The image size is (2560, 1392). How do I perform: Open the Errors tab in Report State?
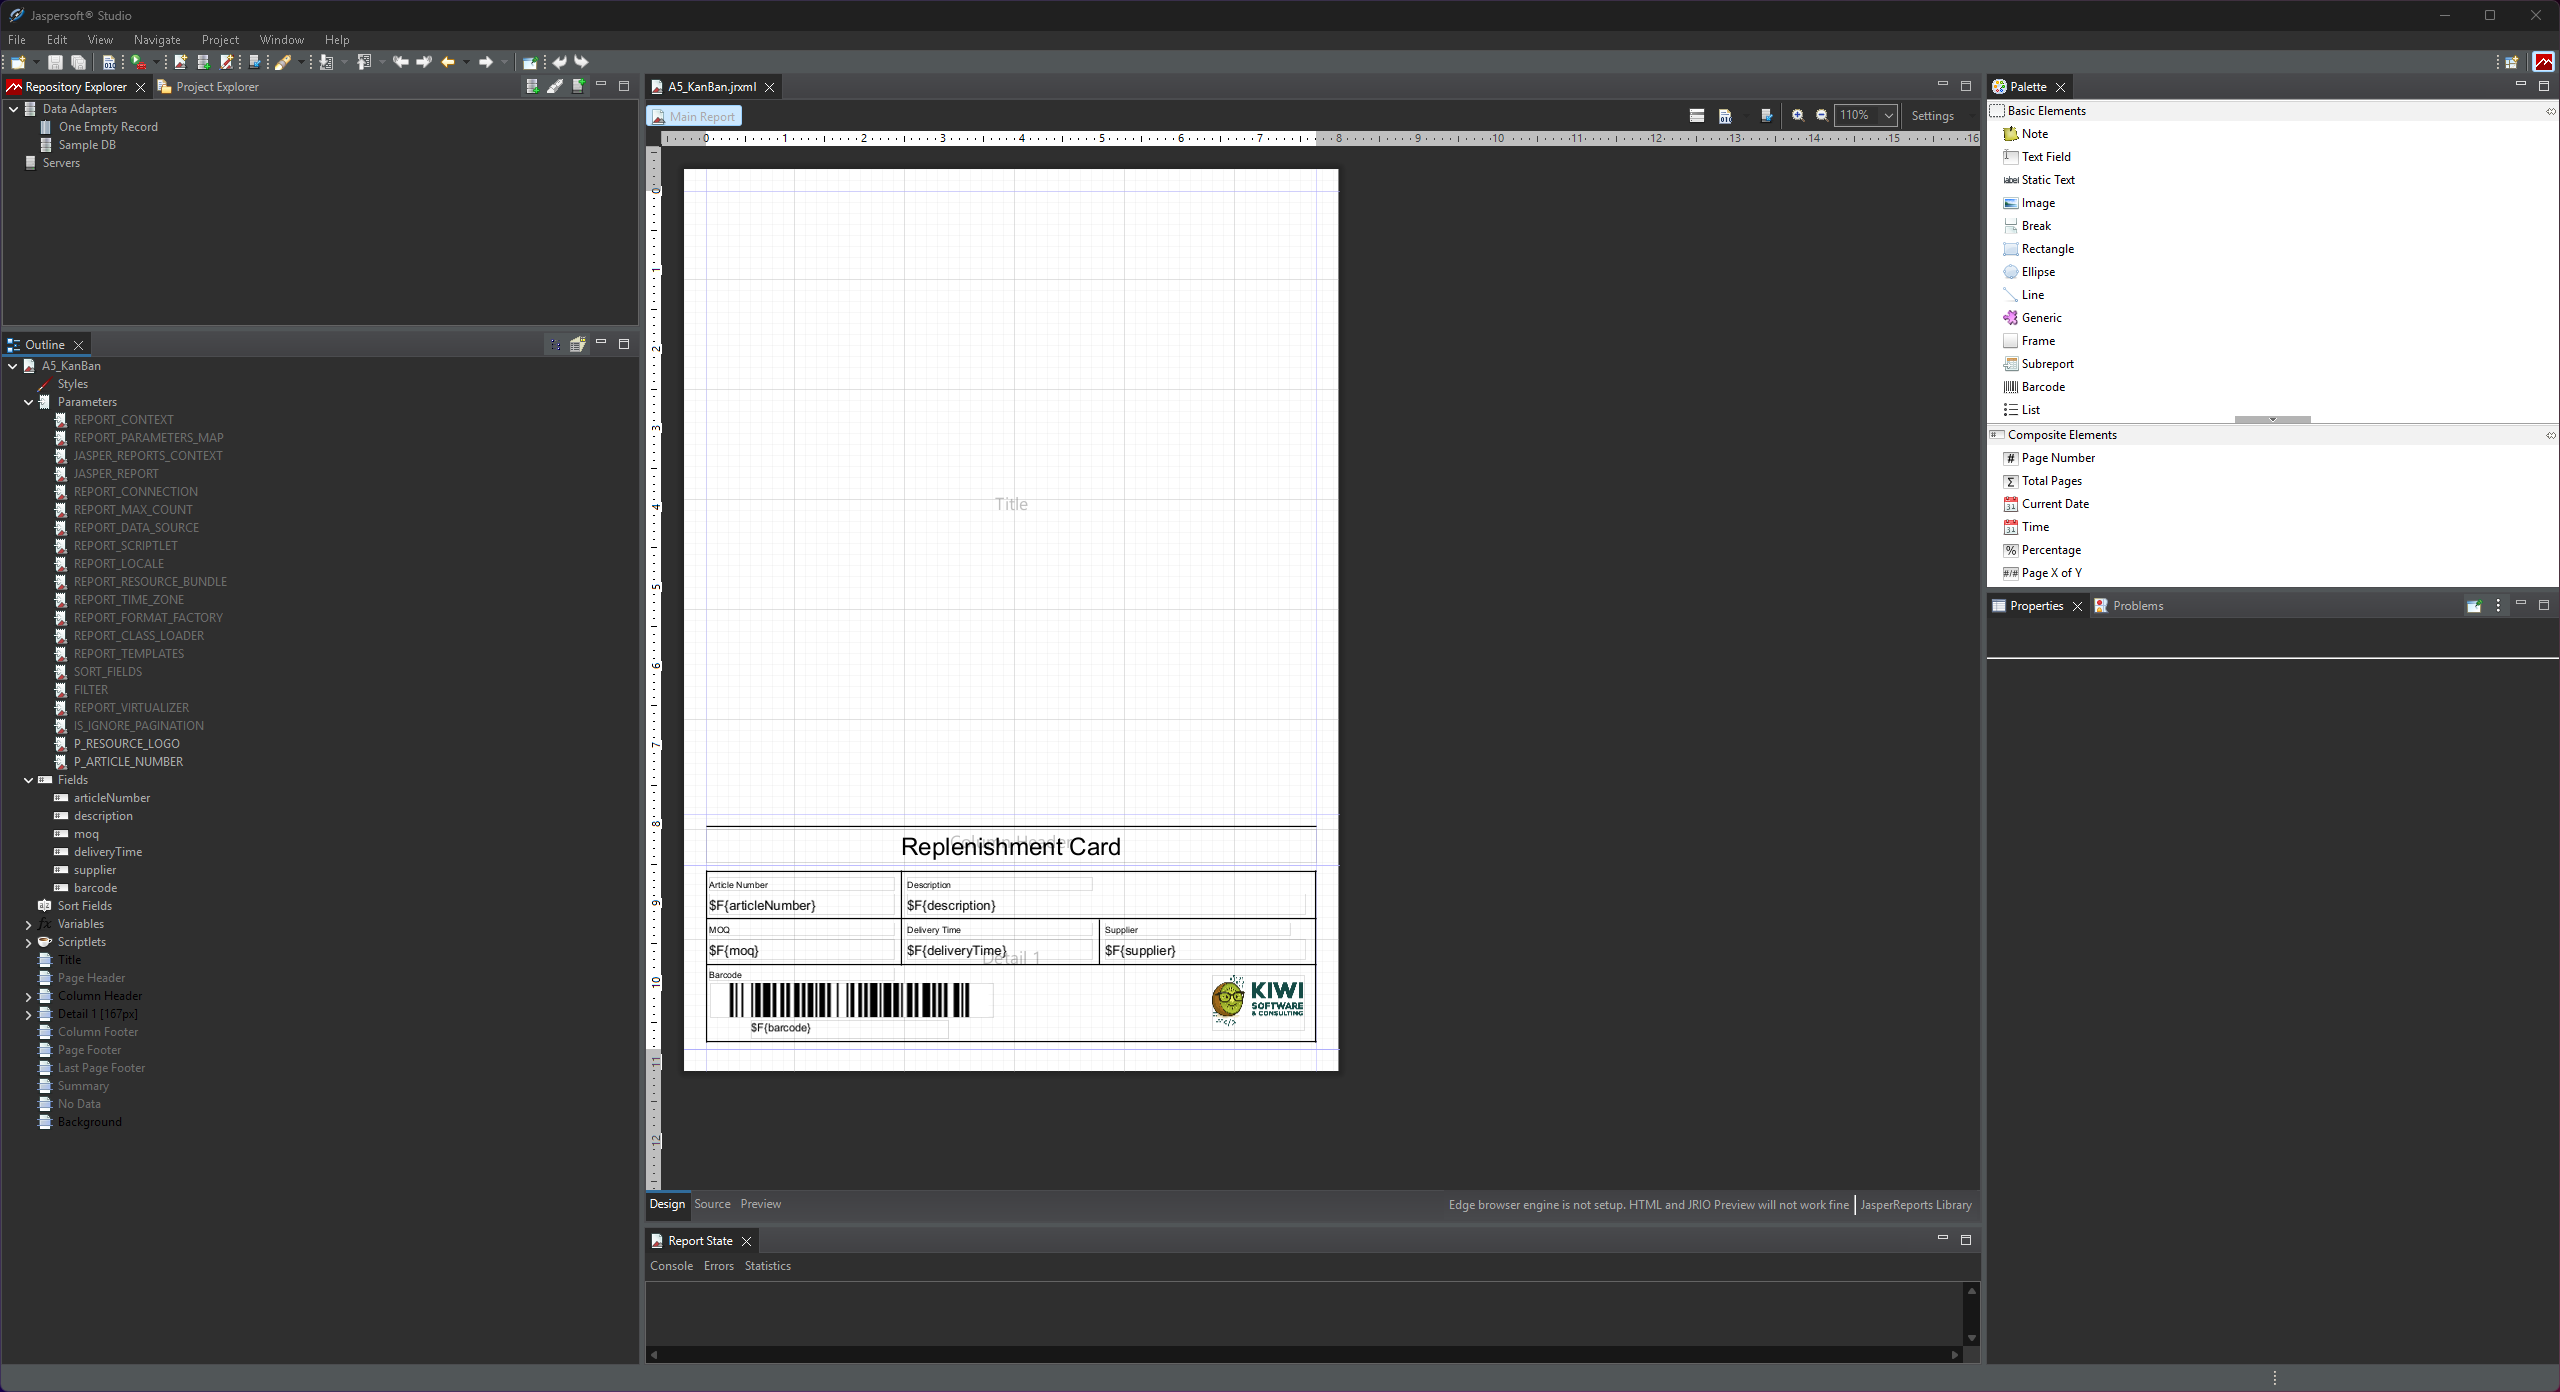tap(718, 1266)
